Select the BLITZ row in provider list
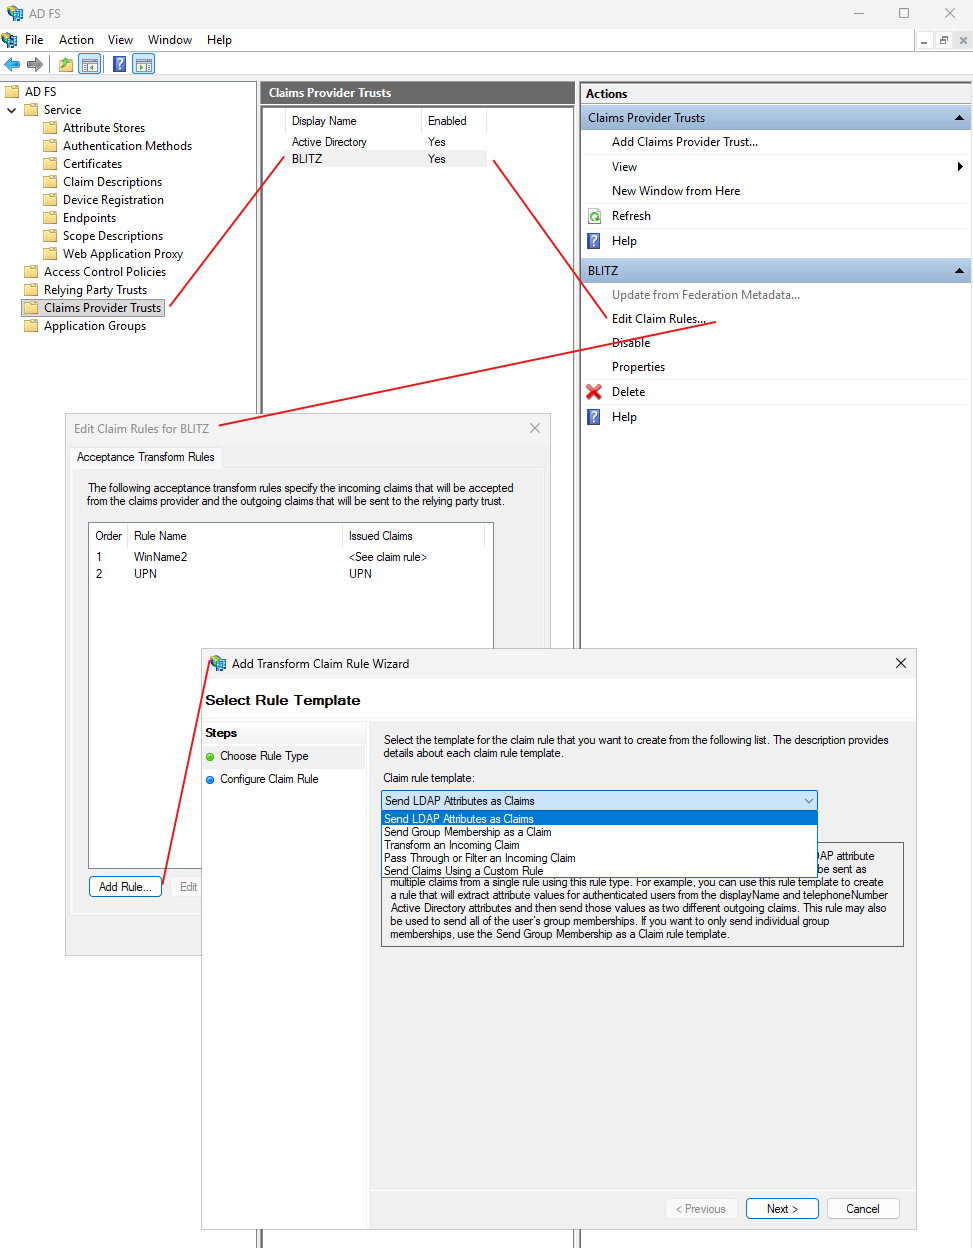Image resolution: width=973 pixels, height=1248 pixels. (388, 159)
